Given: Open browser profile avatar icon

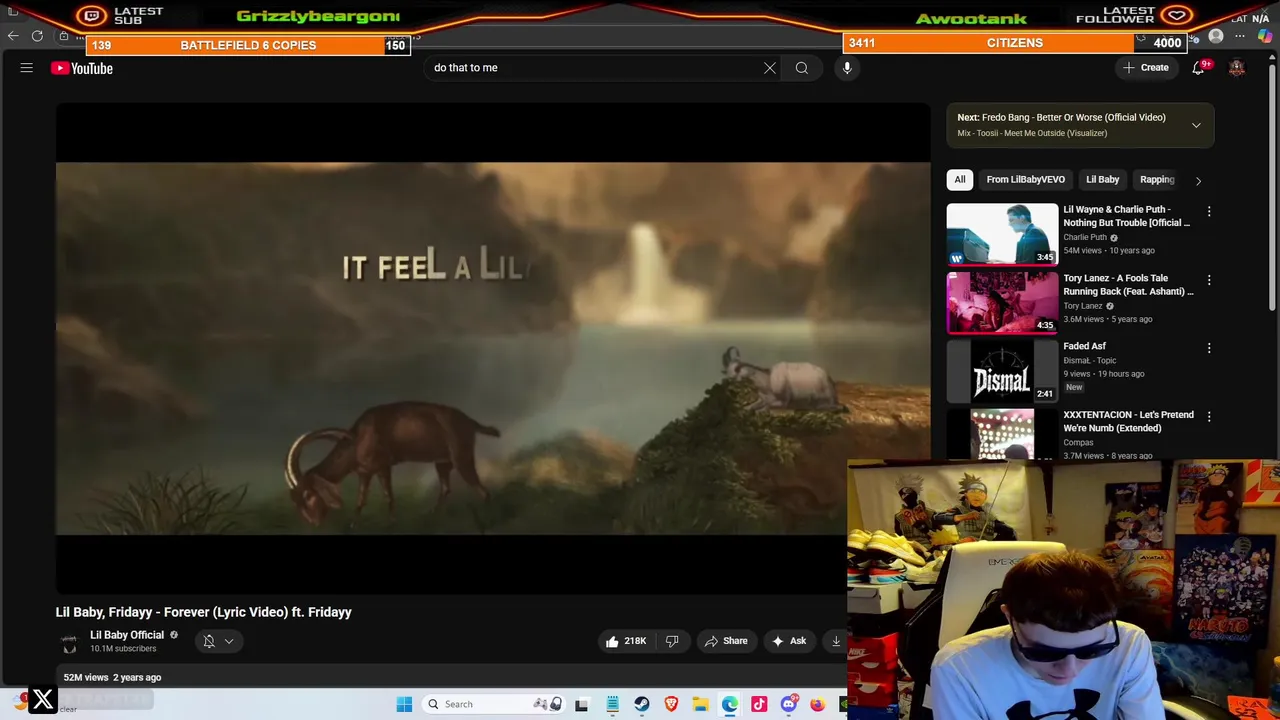Looking at the screenshot, I should tap(1216, 36).
